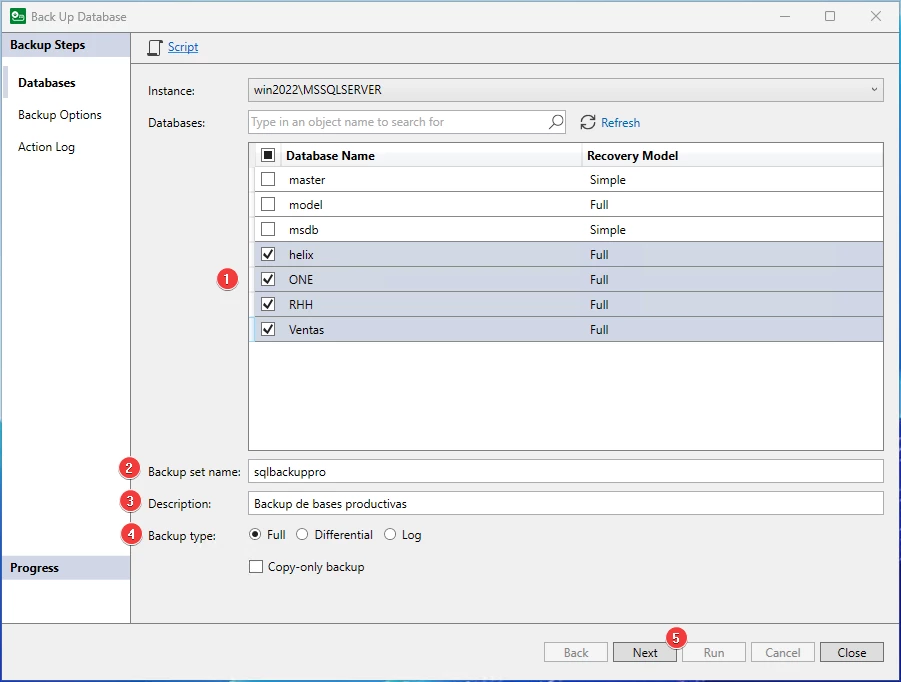
Task: Select the Ventas database name
Action: pyautogui.click(x=306, y=330)
